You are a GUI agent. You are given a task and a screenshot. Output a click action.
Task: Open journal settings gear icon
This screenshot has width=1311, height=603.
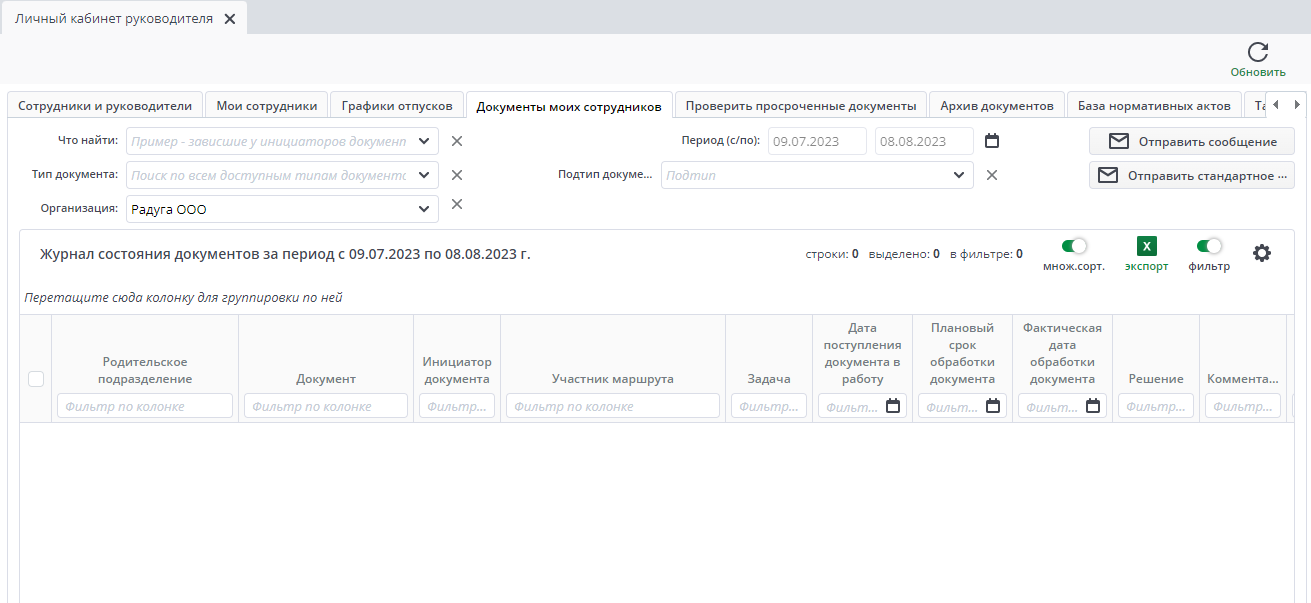click(1262, 253)
